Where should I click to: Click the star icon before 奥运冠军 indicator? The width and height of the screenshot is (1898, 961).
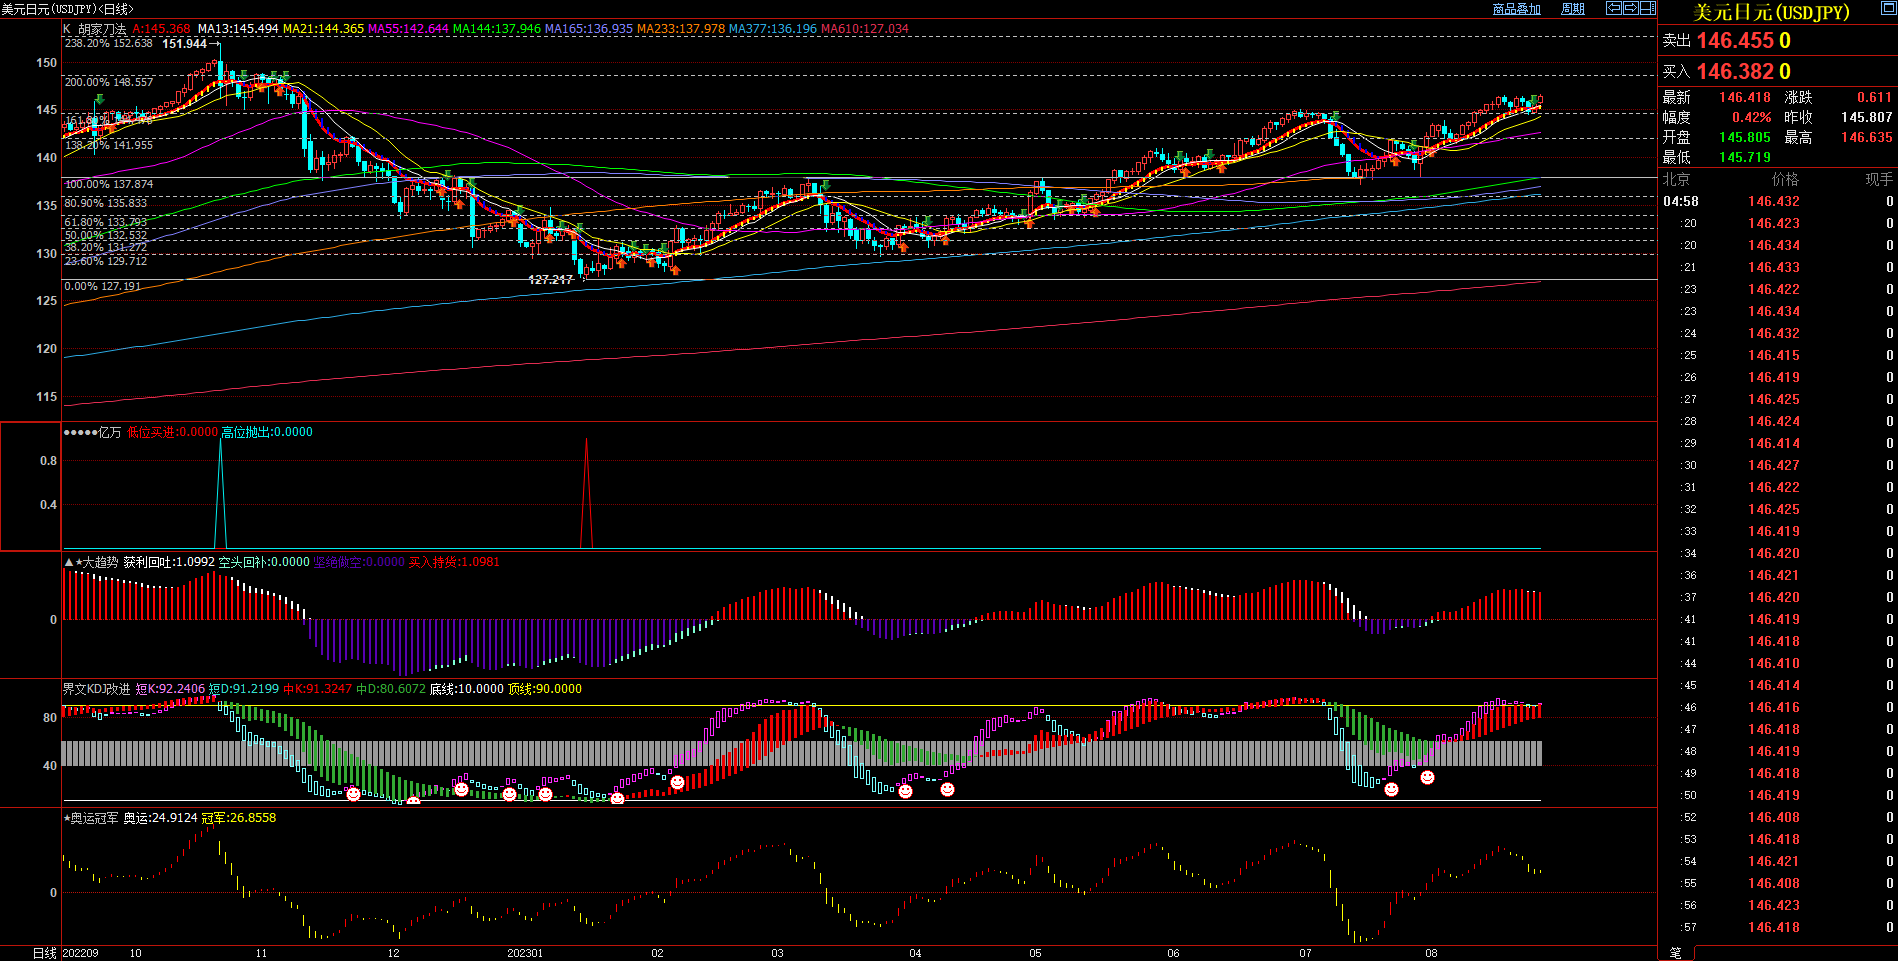pyautogui.click(x=66, y=818)
